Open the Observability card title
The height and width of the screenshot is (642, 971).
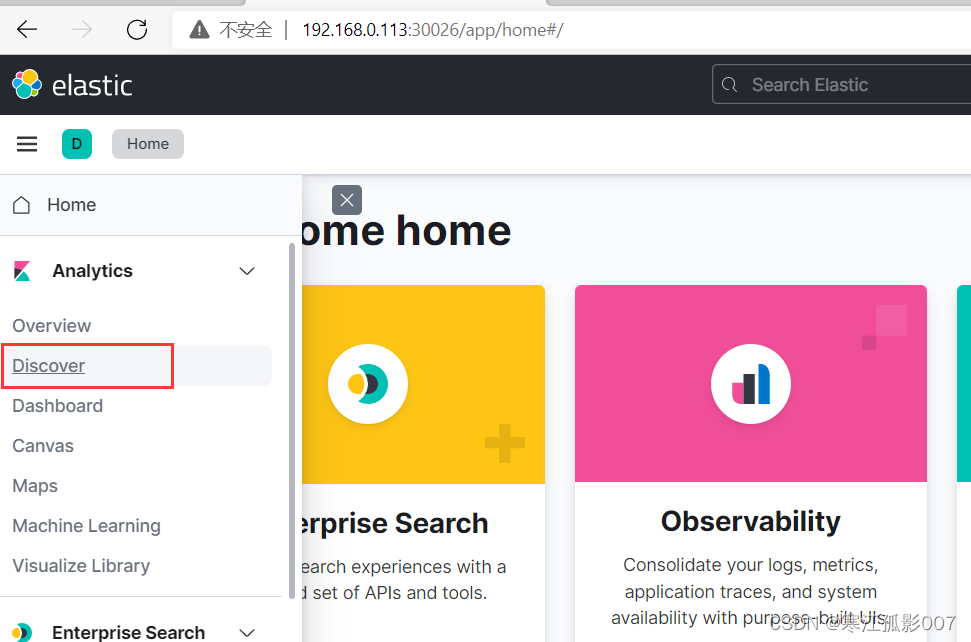pos(751,521)
